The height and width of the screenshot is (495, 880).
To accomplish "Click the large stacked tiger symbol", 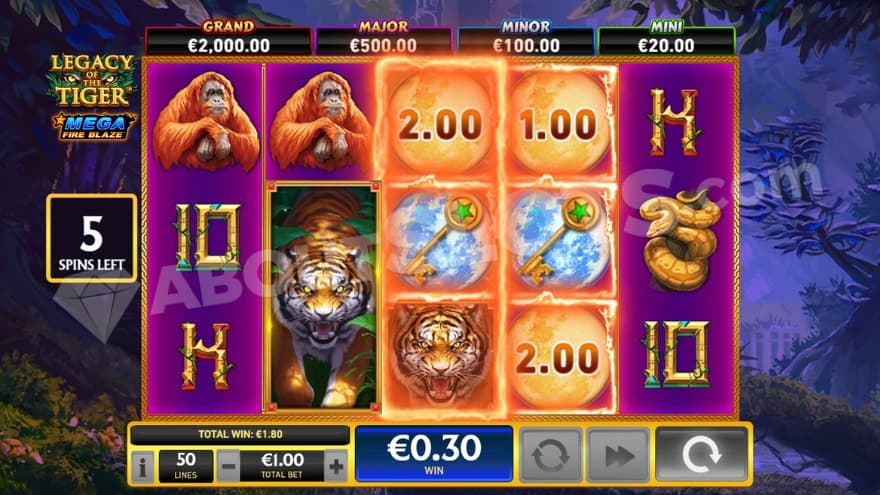I will (x=323, y=297).
